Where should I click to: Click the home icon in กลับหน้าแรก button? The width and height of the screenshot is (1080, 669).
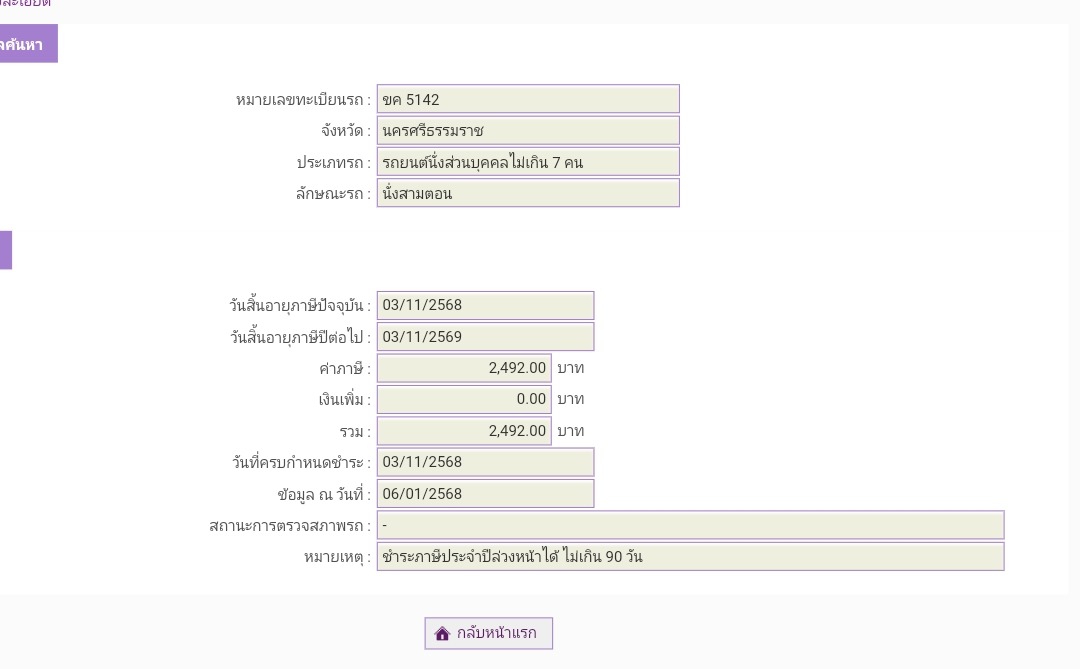tap(443, 634)
